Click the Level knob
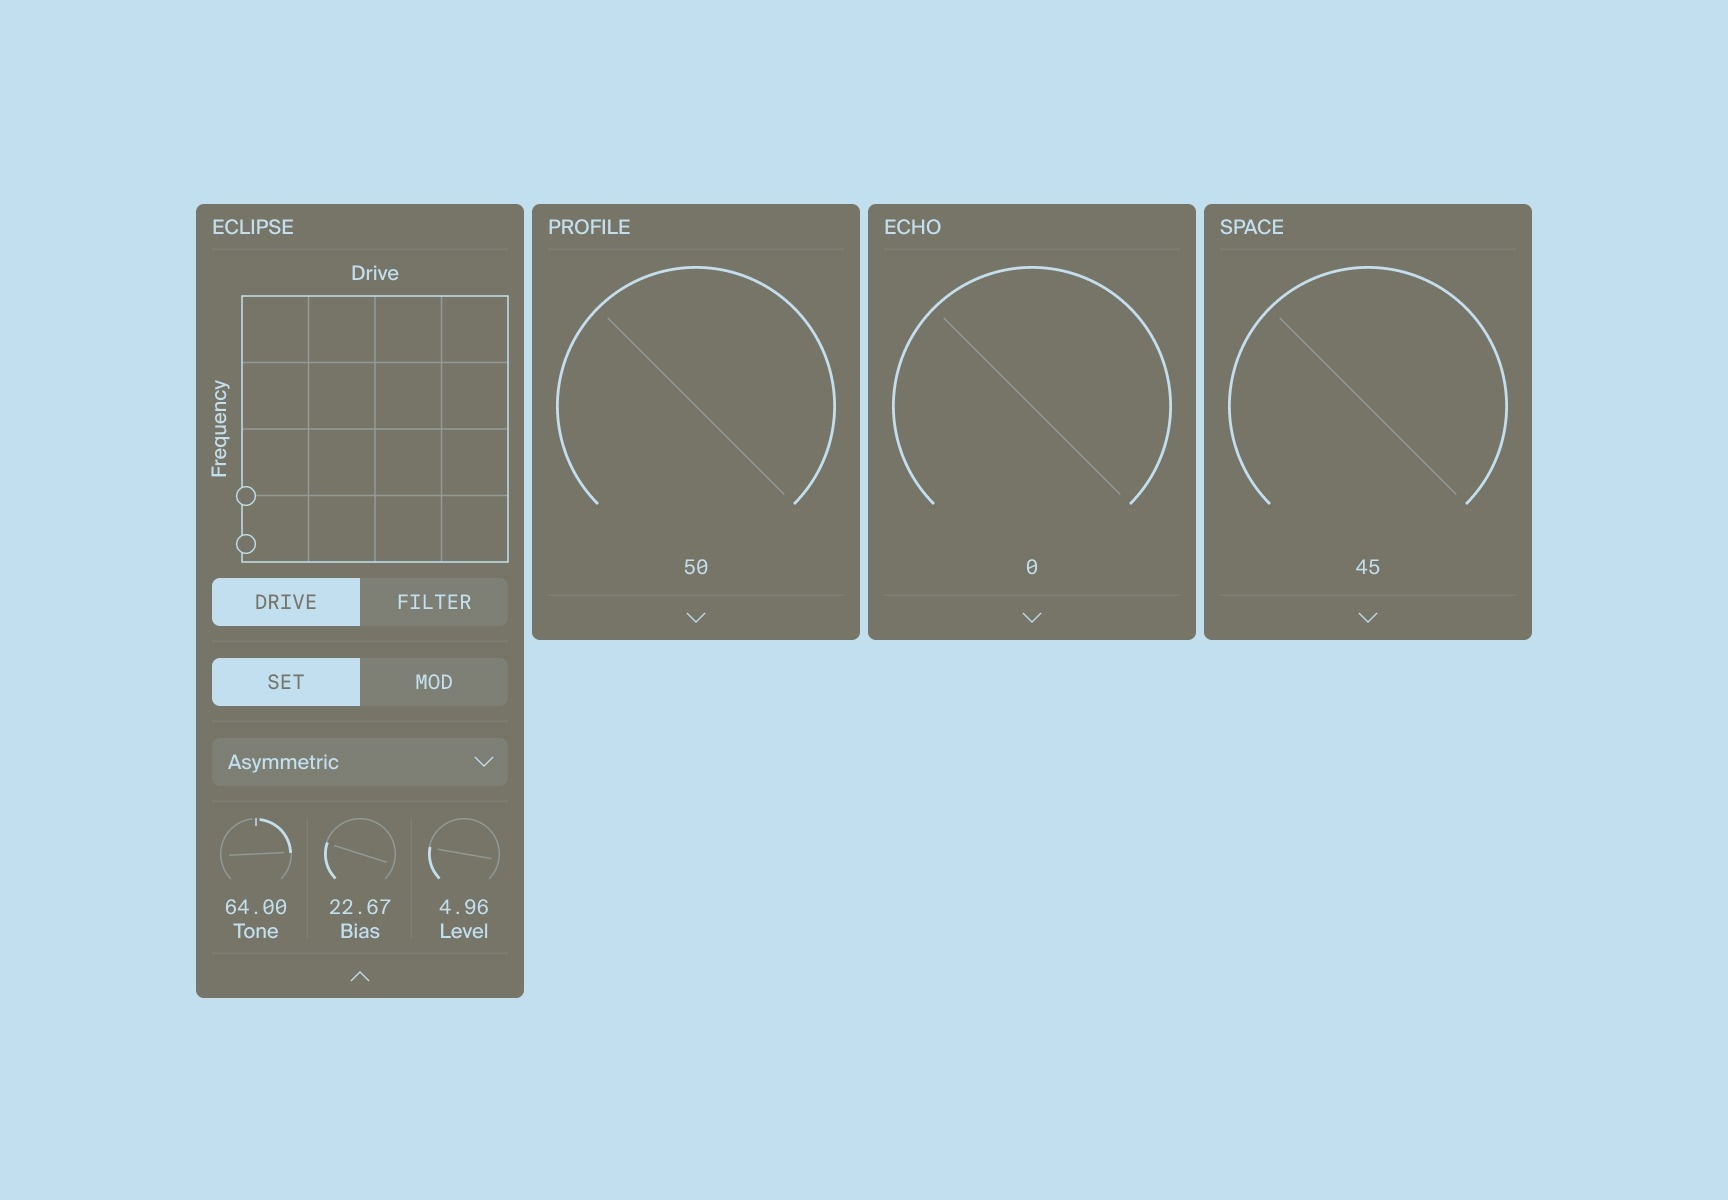The width and height of the screenshot is (1728, 1200). point(464,853)
